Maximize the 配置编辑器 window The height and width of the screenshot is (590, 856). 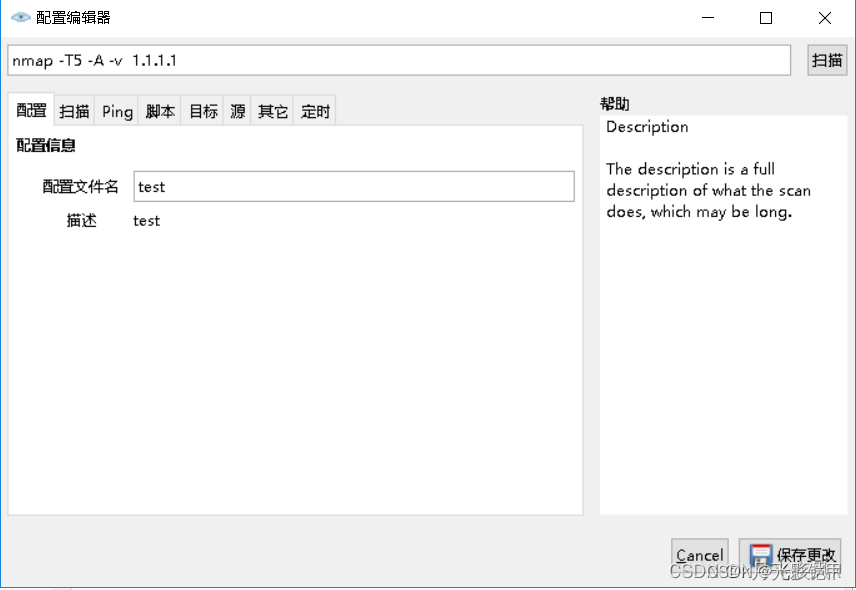(x=766, y=17)
